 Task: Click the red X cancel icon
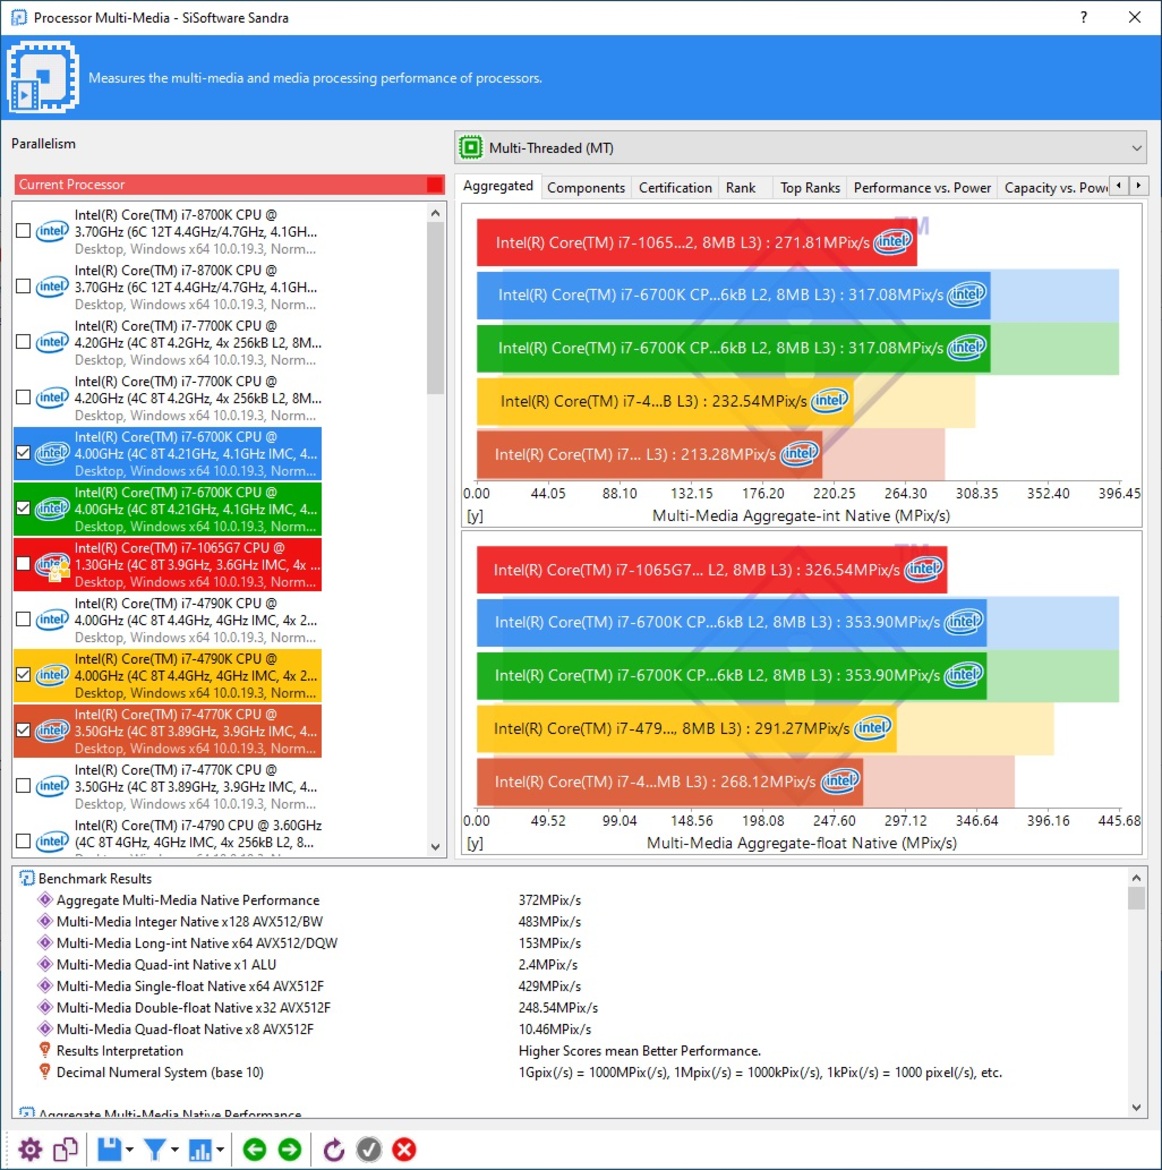404,1149
